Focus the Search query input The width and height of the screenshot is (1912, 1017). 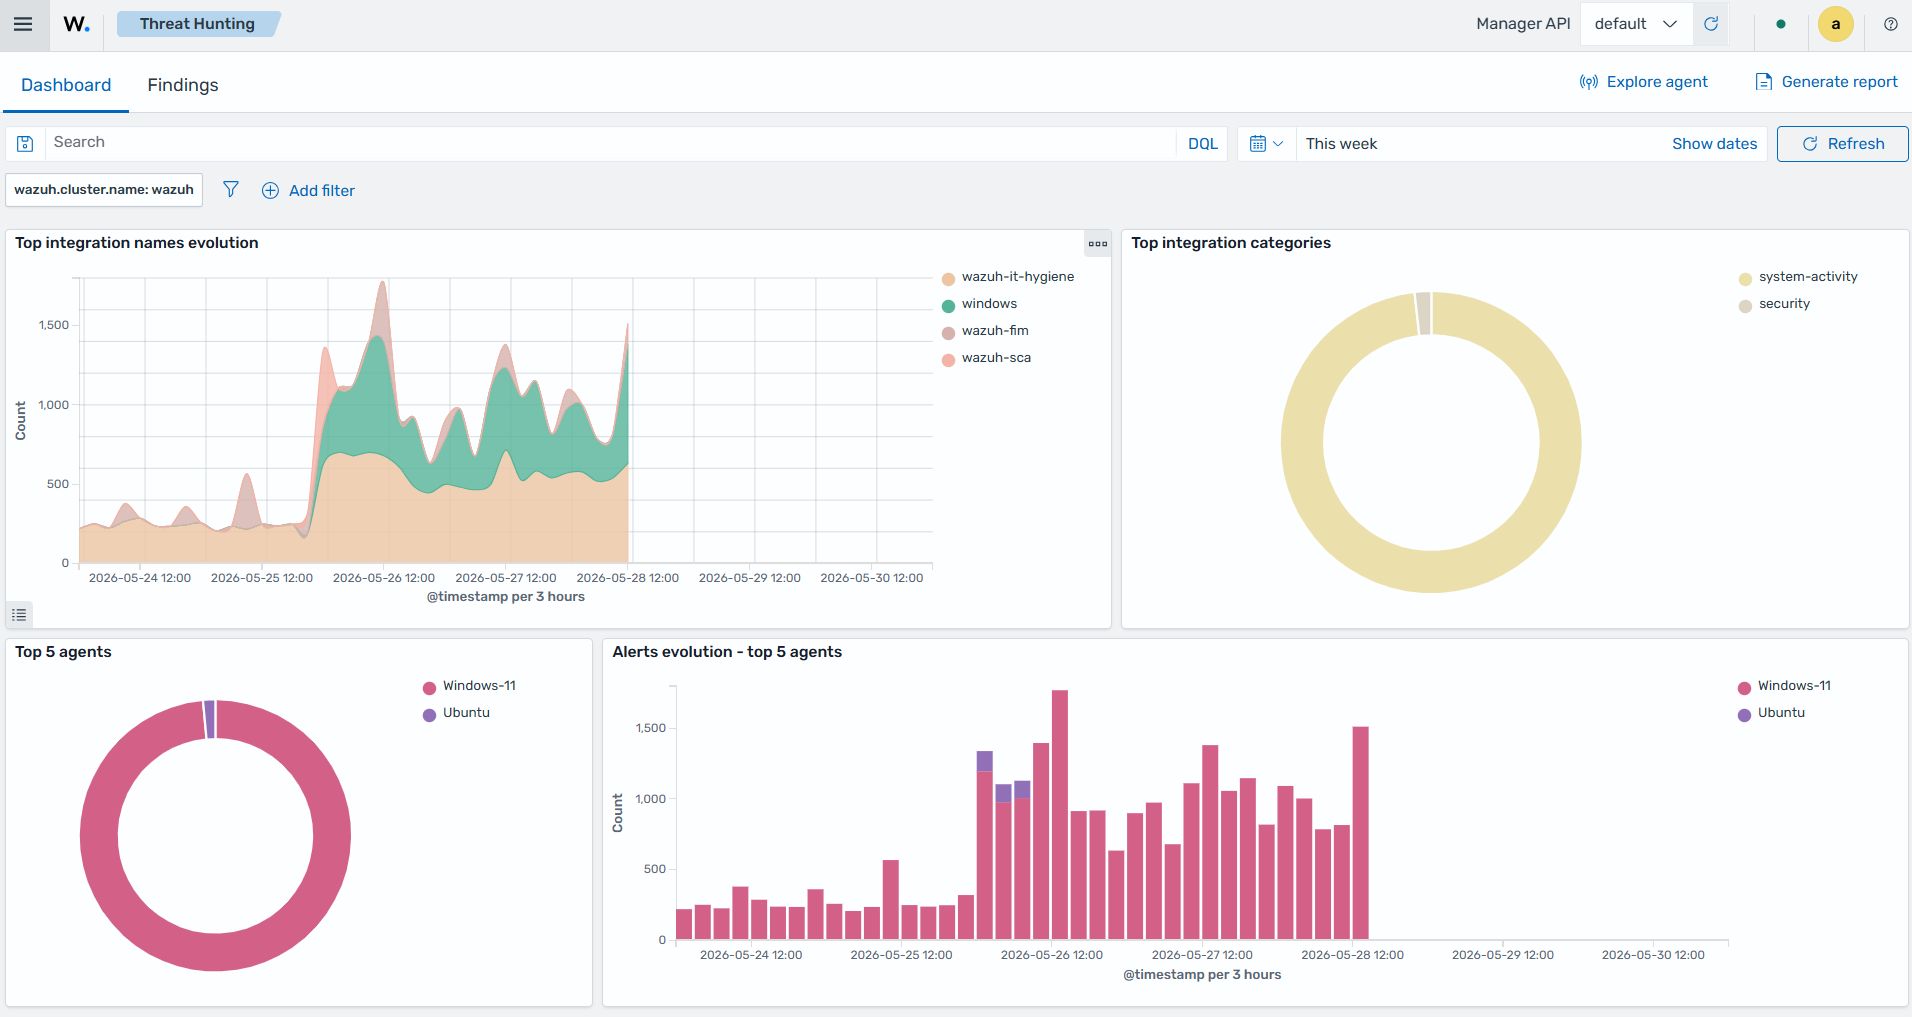(x=610, y=143)
